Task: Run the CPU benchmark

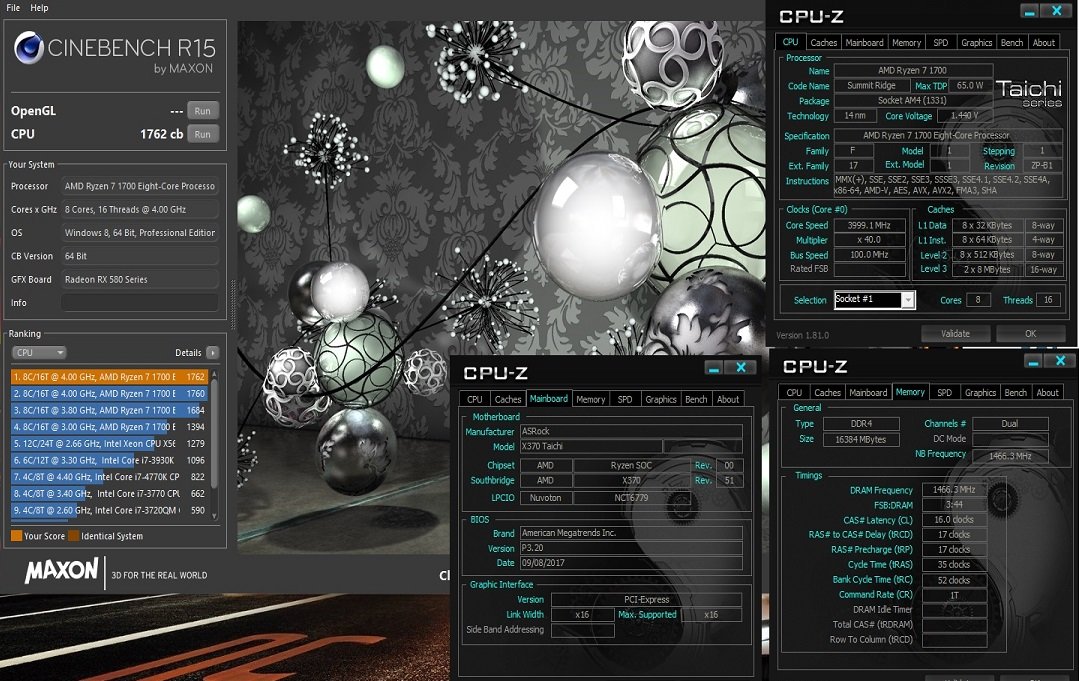Action: (x=202, y=134)
